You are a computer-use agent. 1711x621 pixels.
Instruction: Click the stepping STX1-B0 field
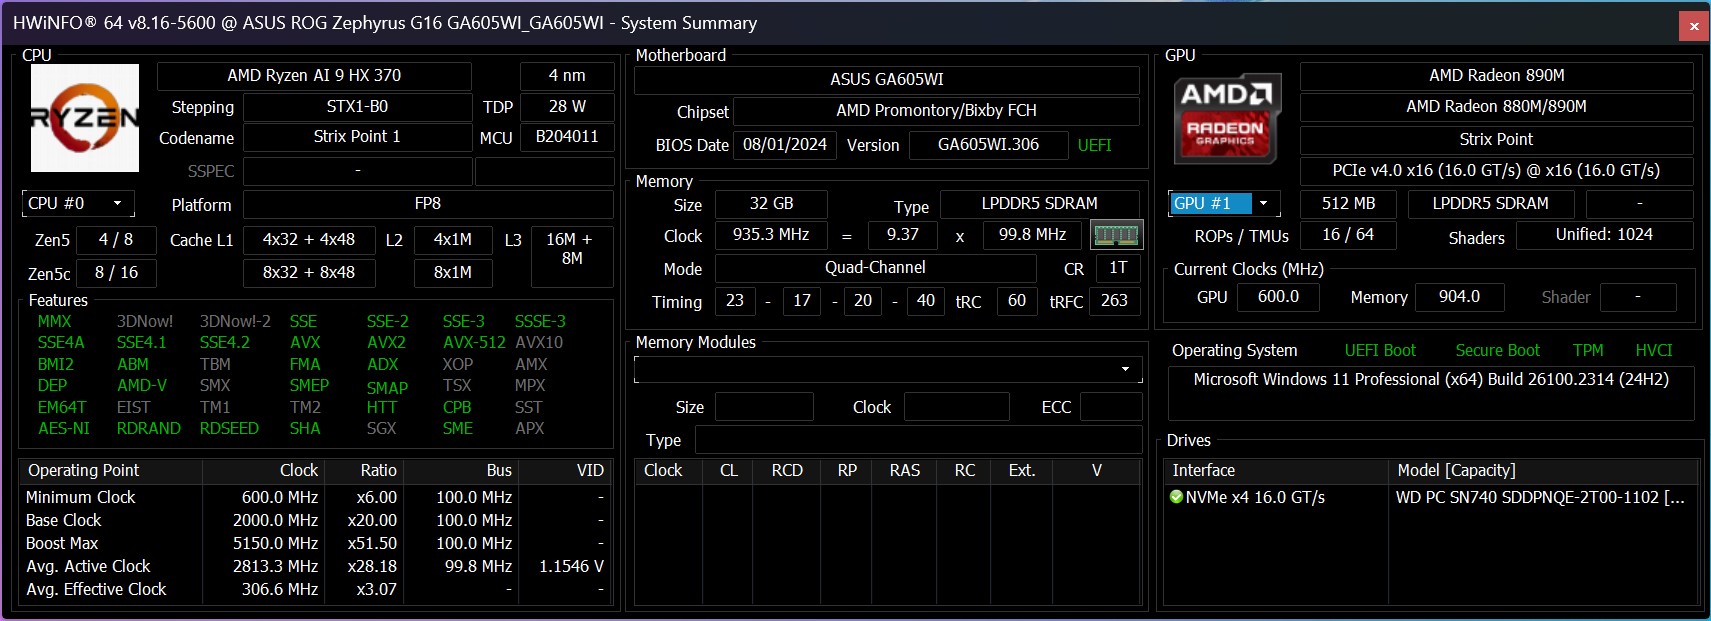click(x=357, y=107)
